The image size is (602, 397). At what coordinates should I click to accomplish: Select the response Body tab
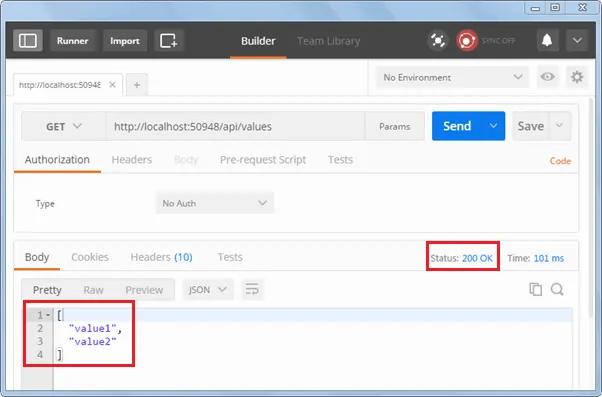pyautogui.click(x=37, y=257)
